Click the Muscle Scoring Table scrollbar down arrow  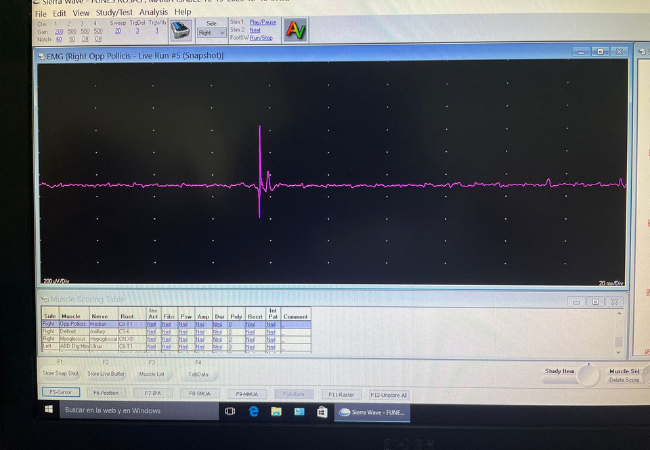click(x=618, y=353)
